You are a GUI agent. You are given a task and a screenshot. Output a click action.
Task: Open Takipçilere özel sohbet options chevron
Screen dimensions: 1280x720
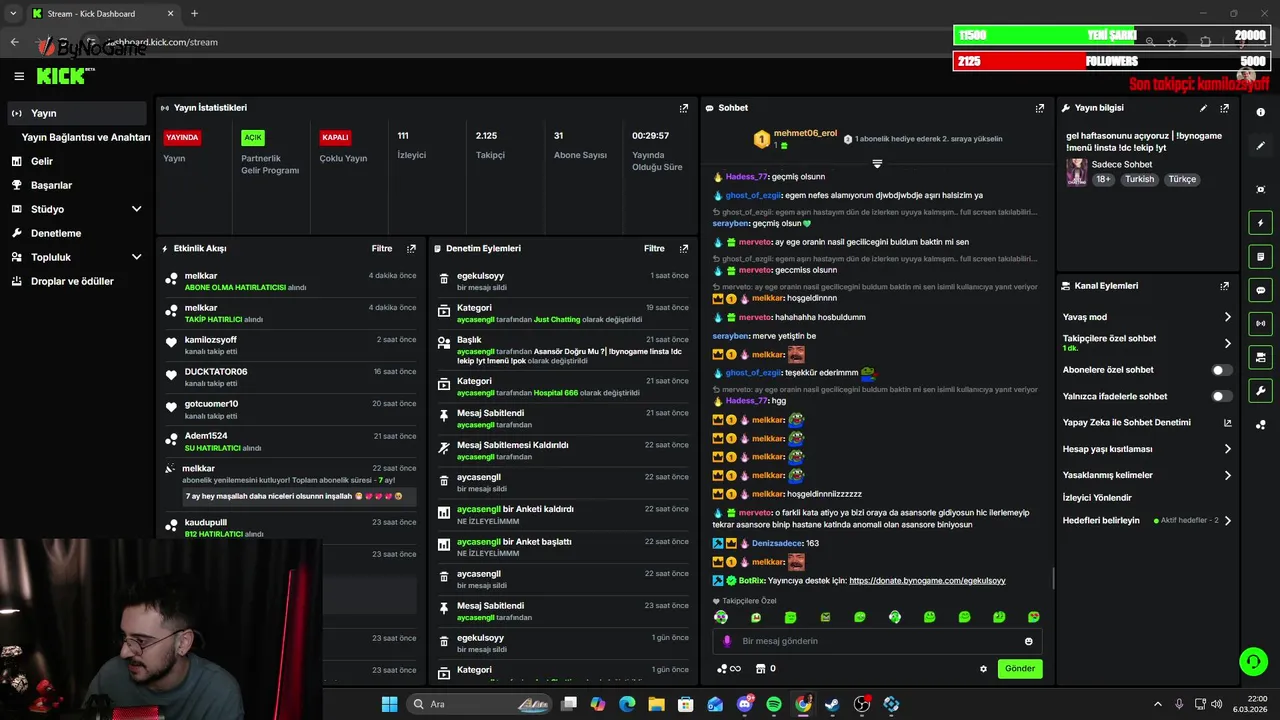click(1228, 343)
